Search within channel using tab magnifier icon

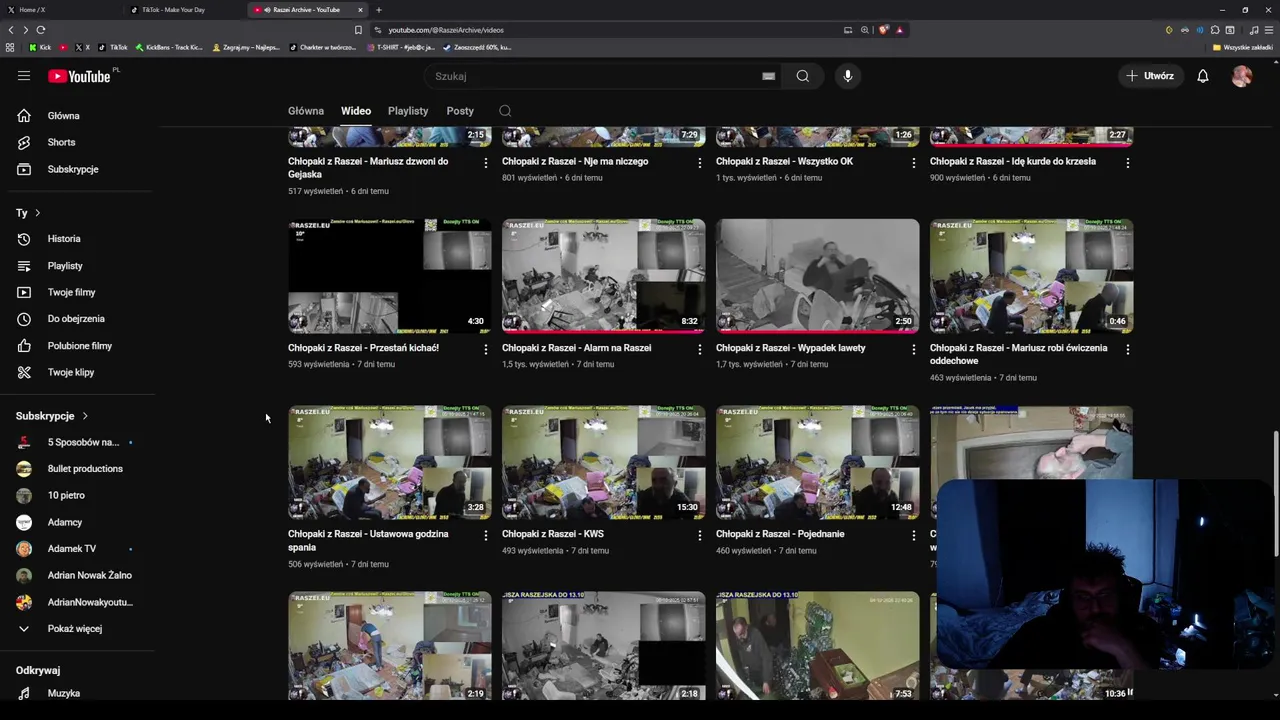pyautogui.click(x=505, y=111)
